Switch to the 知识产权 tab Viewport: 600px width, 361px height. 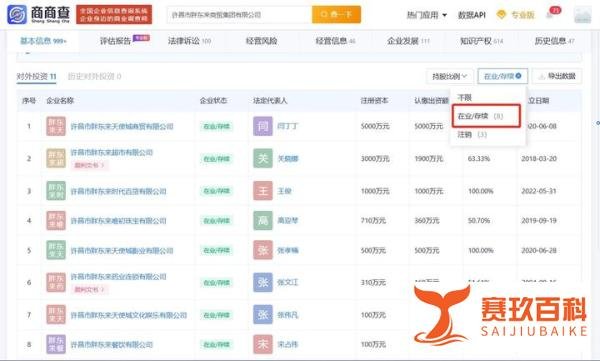coord(481,41)
